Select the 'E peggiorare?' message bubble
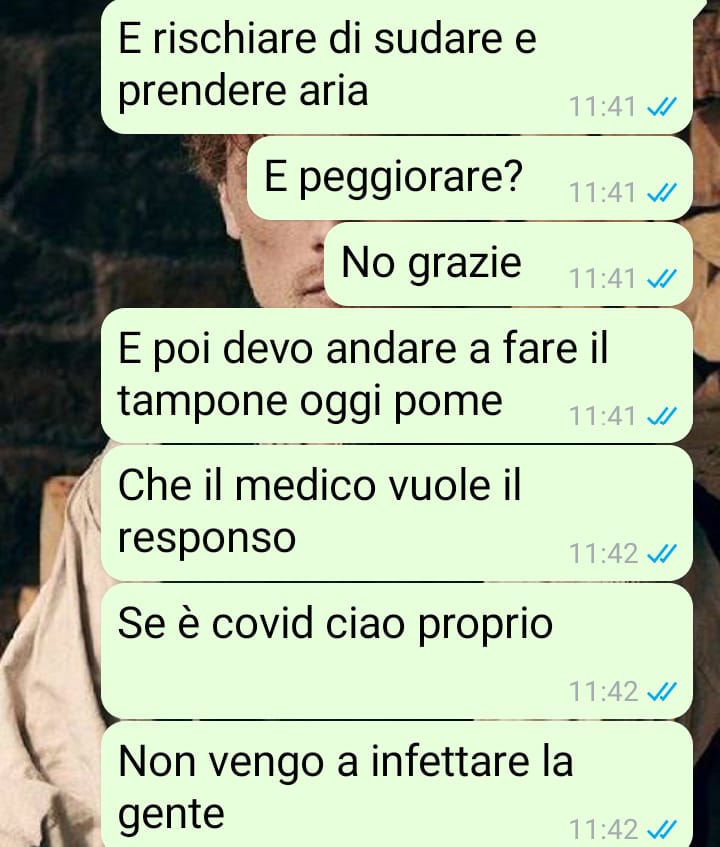 [x=470, y=178]
